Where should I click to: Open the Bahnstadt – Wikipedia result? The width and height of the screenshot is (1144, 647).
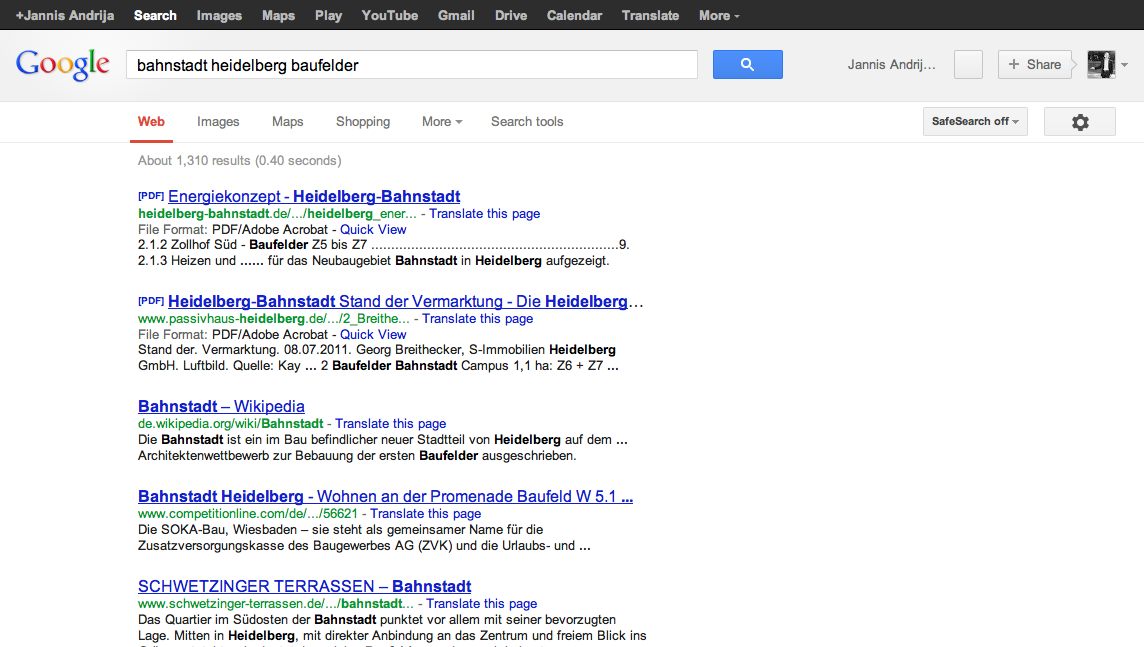221,406
